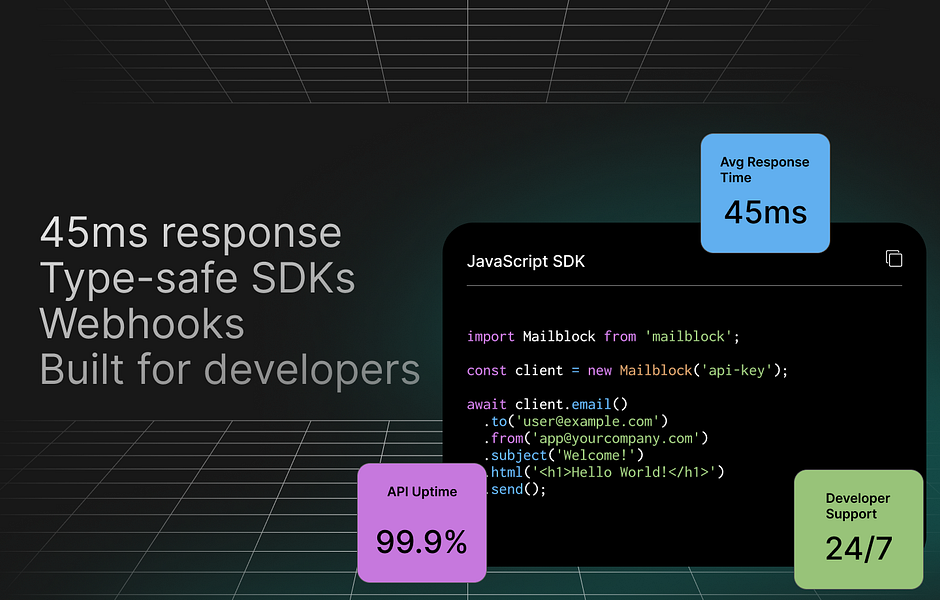Click the '45ms response' headline line
This screenshot has width=940, height=600.
(x=191, y=233)
